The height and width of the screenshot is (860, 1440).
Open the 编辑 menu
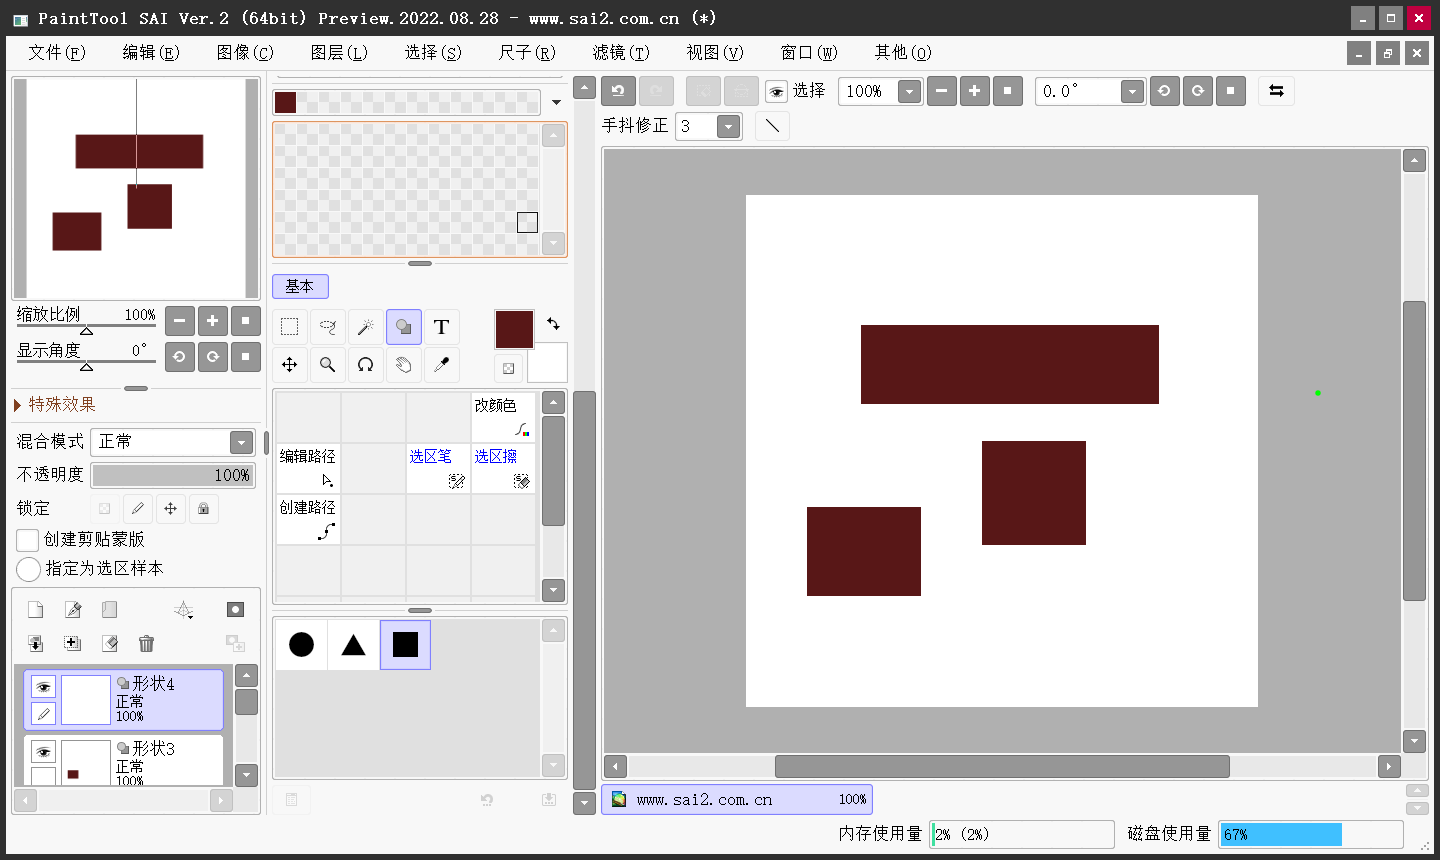pos(151,52)
